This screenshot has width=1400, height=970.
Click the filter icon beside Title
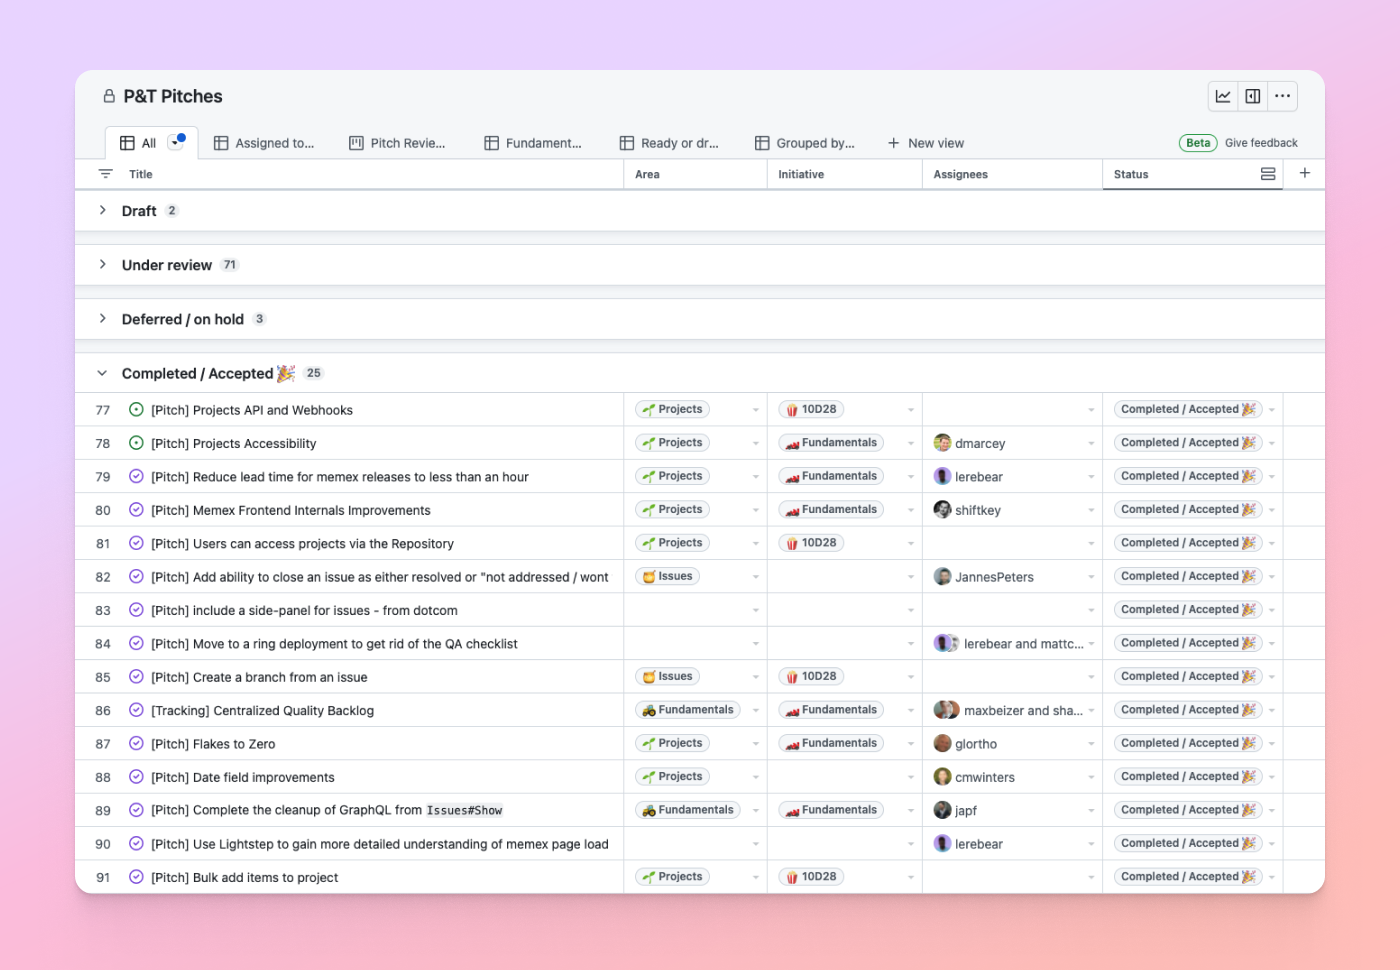tap(105, 174)
